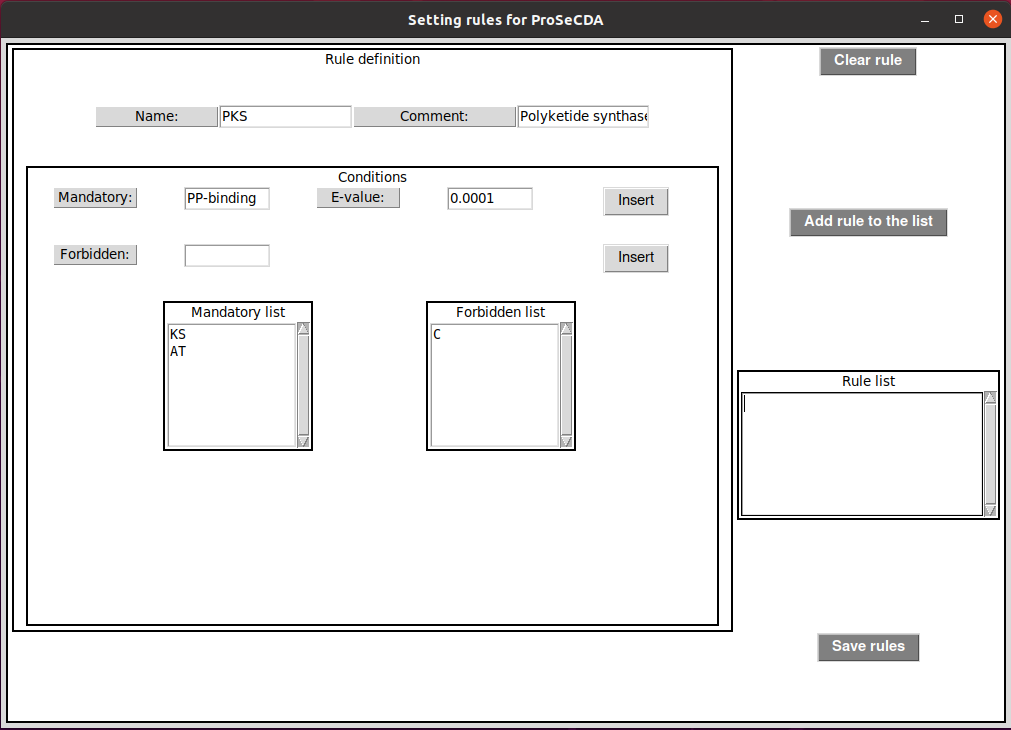Focus the empty Forbidden input field
1011x730 pixels.
(x=227, y=255)
